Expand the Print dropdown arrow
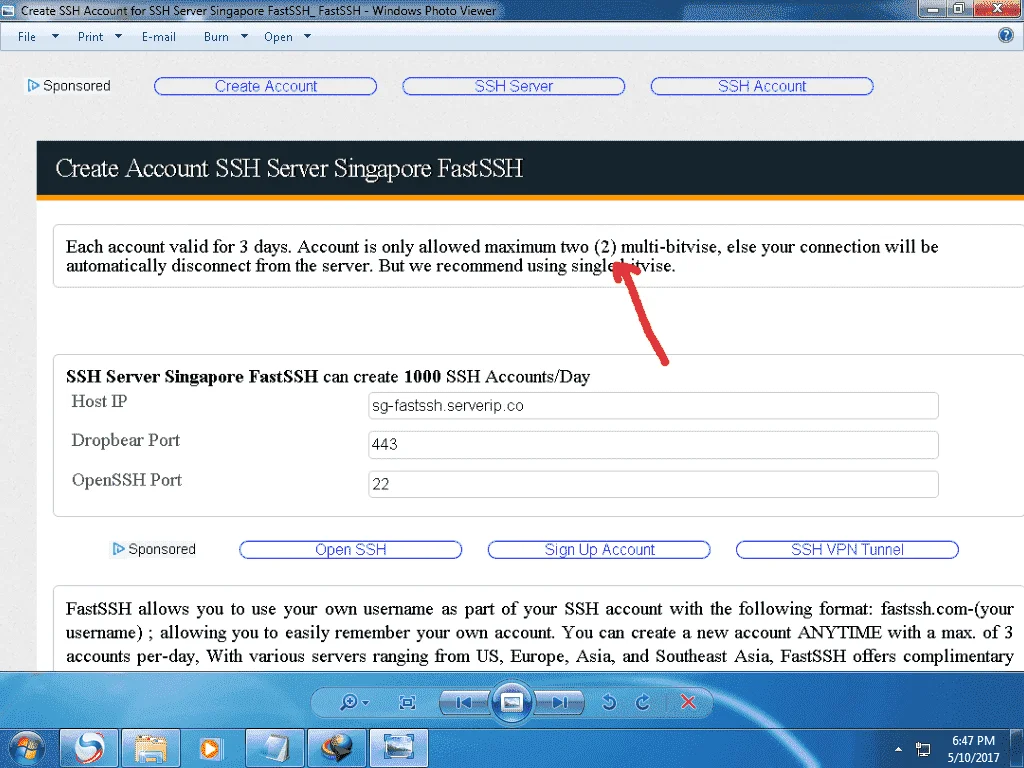The width and height of the screenshot is (1024, 768). pos(118,37)
